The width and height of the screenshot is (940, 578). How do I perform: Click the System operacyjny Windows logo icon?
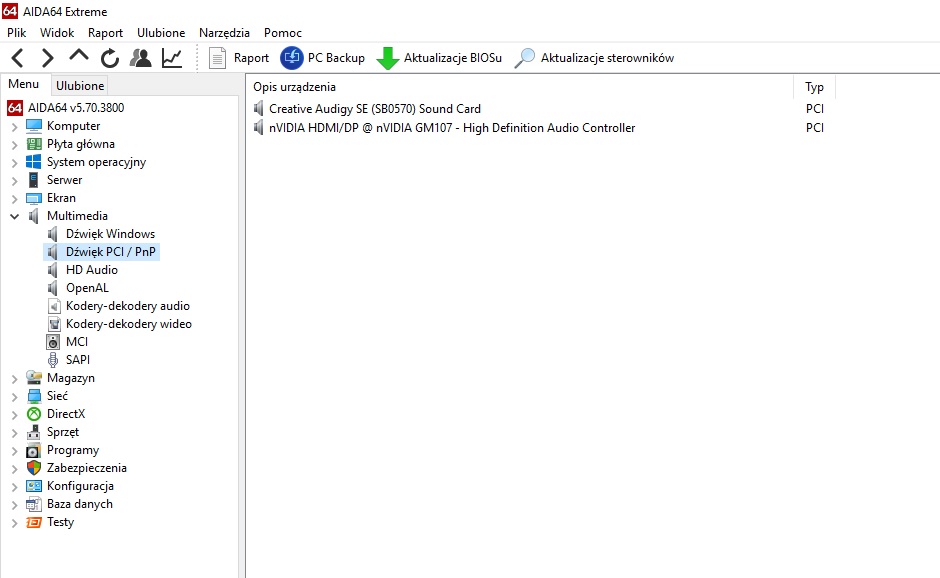click(34, 162)
